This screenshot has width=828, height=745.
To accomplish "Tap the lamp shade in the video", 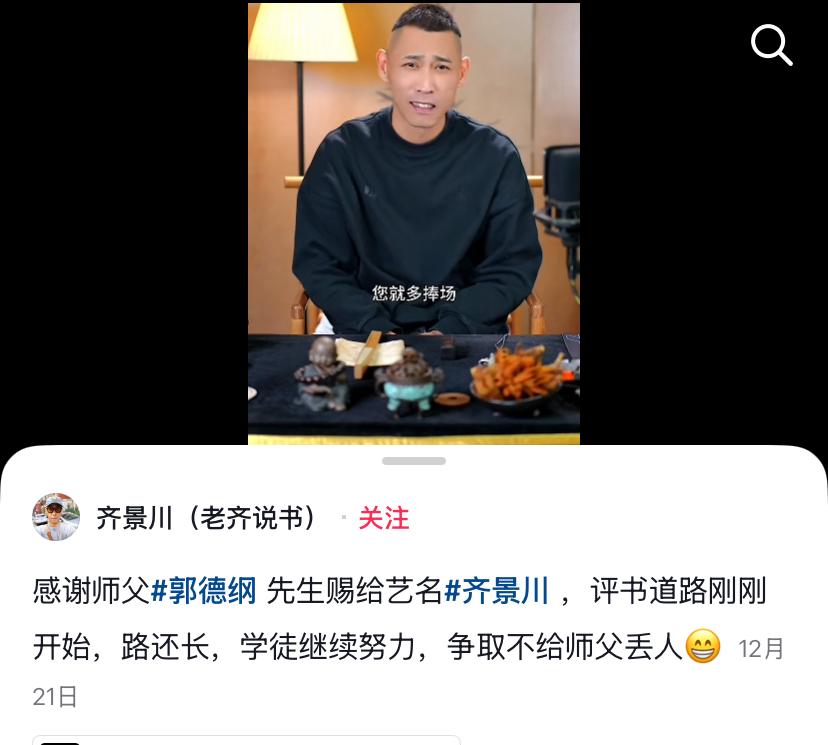I will tap(302, 32).
